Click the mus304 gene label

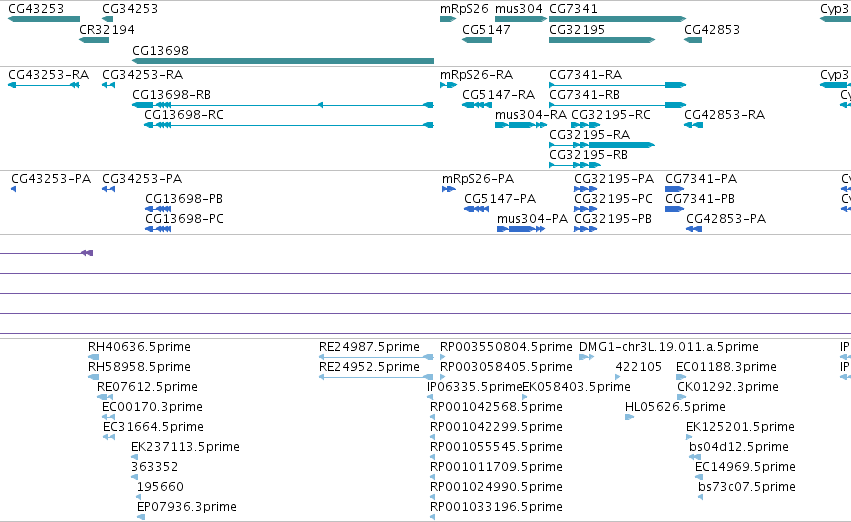[518, 9]
